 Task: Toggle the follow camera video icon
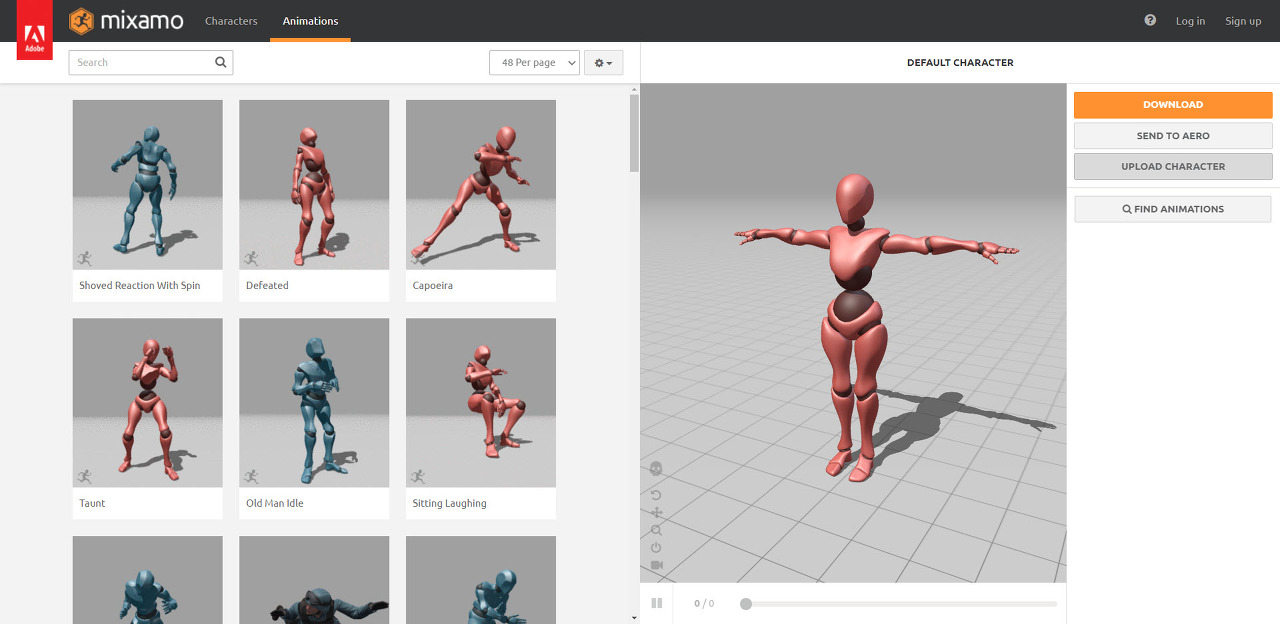(657, 565)
